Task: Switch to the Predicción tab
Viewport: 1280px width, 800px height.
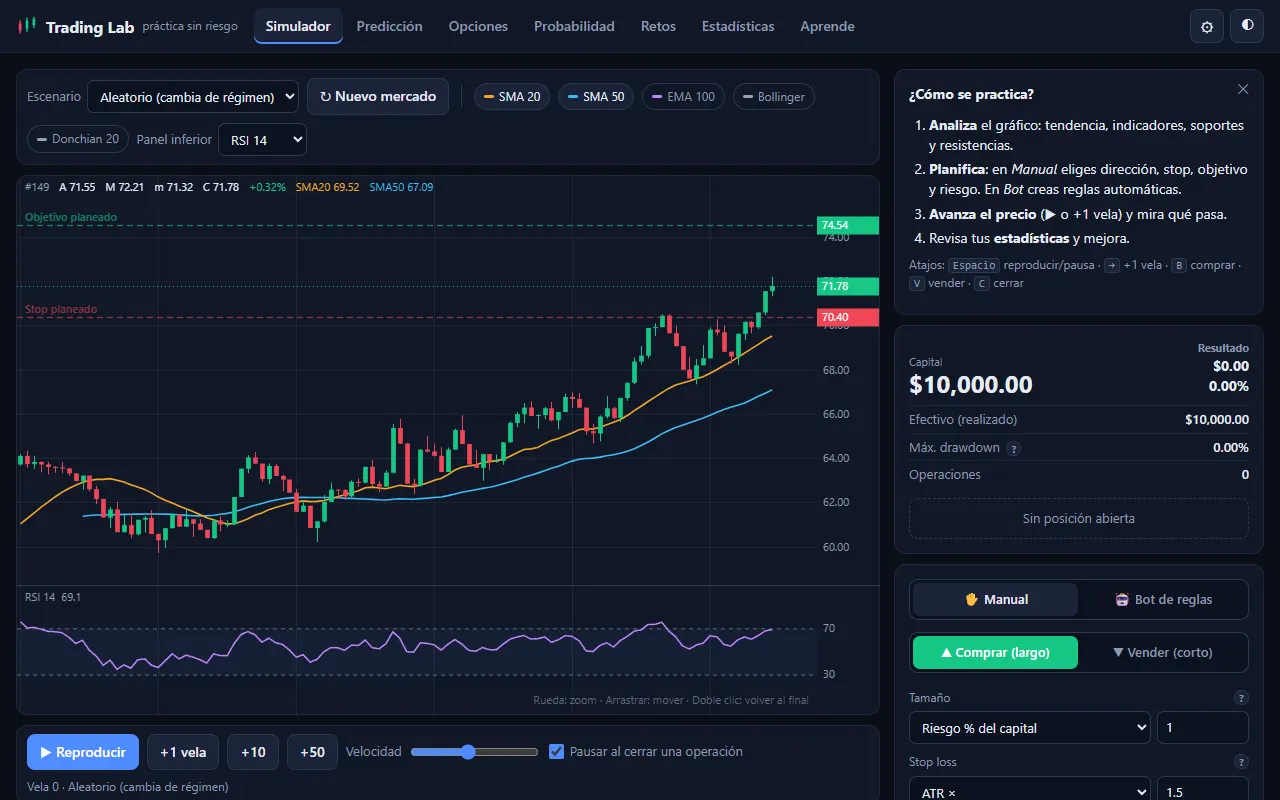Action: click(389, 26)
